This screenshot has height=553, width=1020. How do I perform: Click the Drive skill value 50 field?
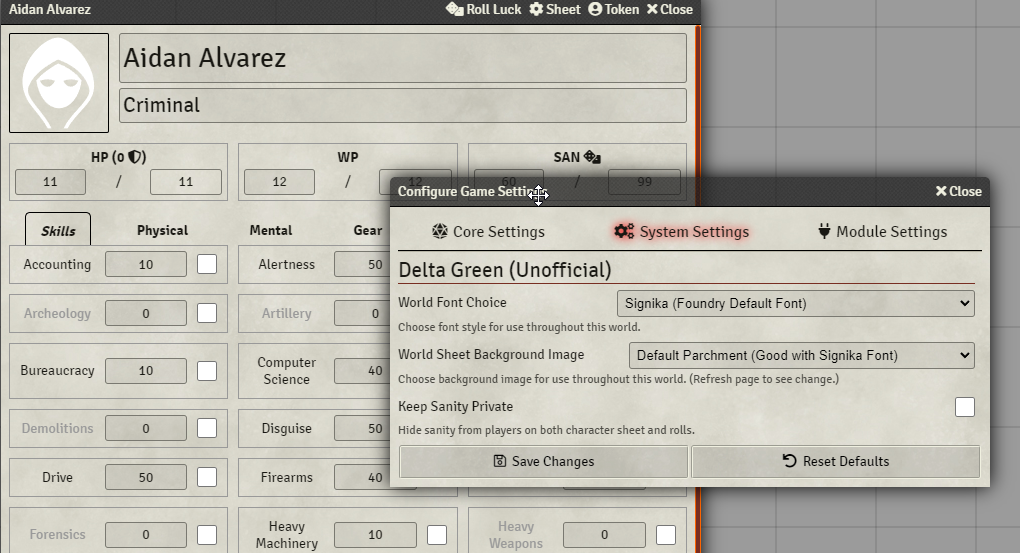[x=146, y=477]
